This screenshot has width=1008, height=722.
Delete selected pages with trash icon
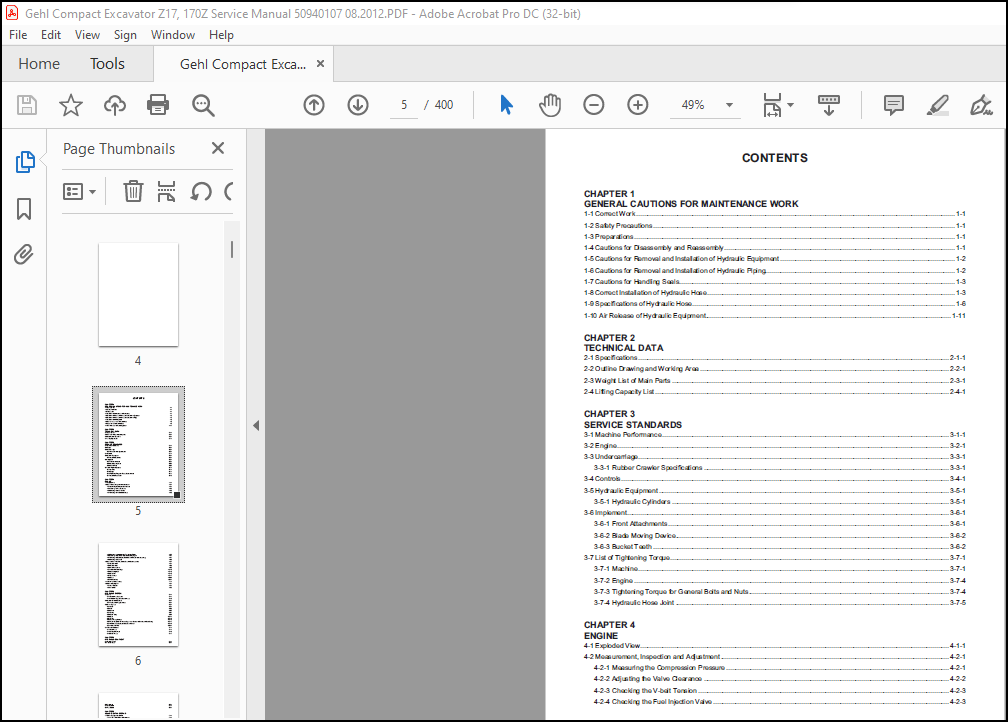point(133,191)
